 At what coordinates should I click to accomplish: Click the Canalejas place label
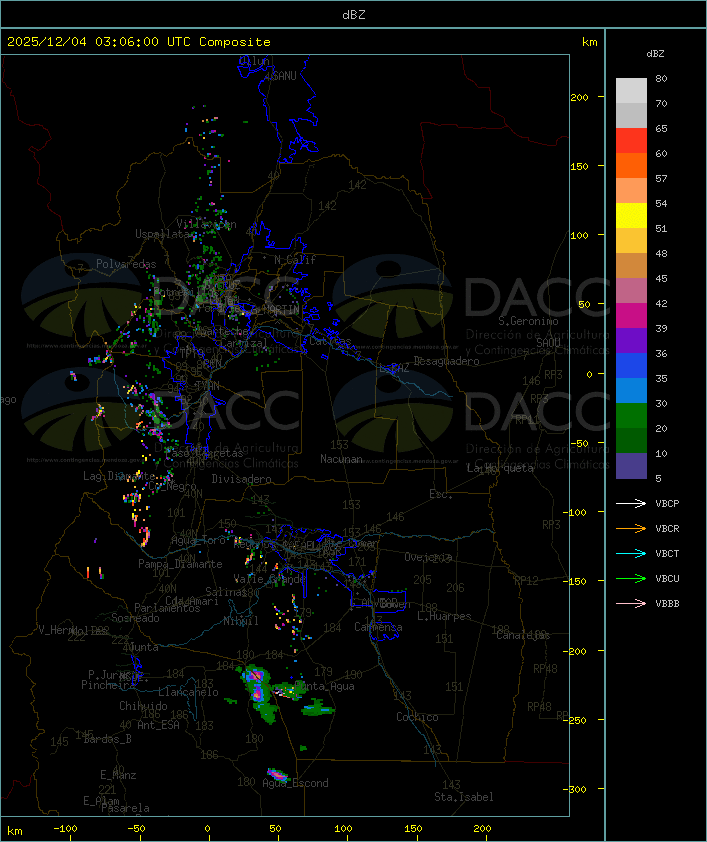tap(523, 635)
